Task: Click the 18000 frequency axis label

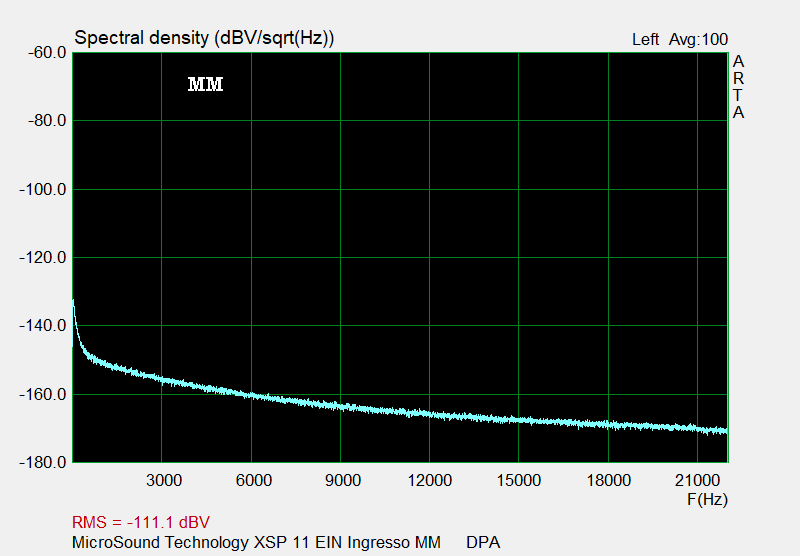Action: [x=609, y=481]
